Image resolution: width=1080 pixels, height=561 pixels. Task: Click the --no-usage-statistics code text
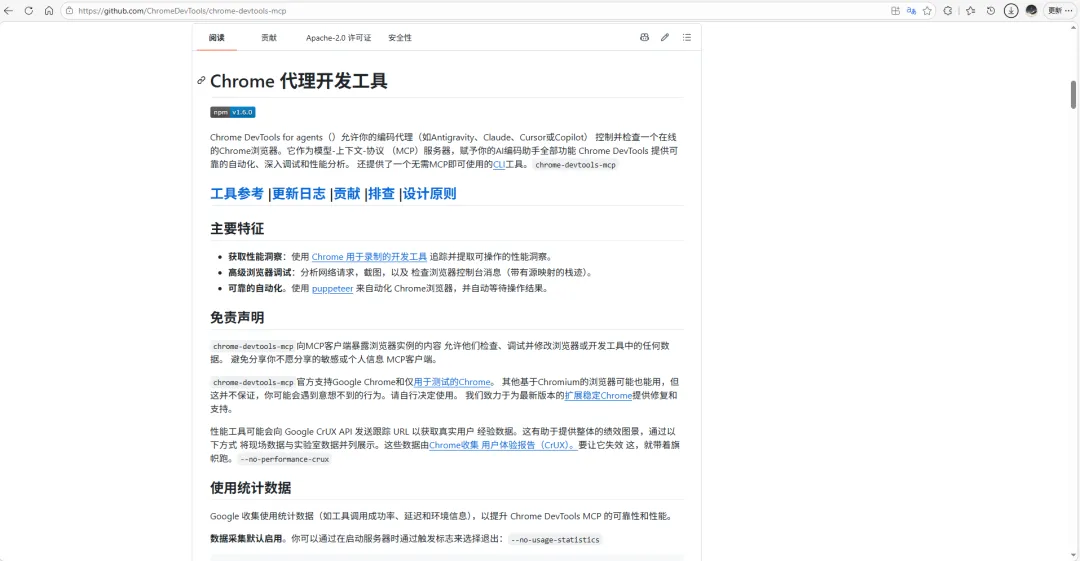coord(555,540)
